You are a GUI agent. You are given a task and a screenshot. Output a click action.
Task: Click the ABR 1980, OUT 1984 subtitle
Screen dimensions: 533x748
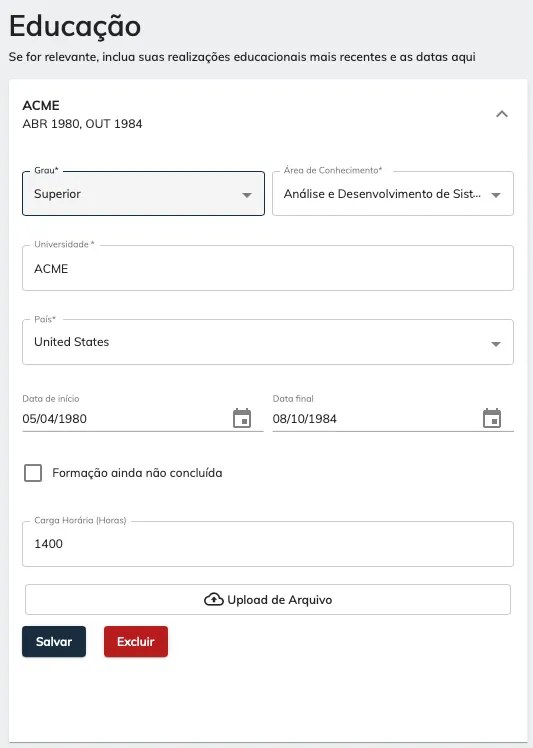click(x=82, y=124)
